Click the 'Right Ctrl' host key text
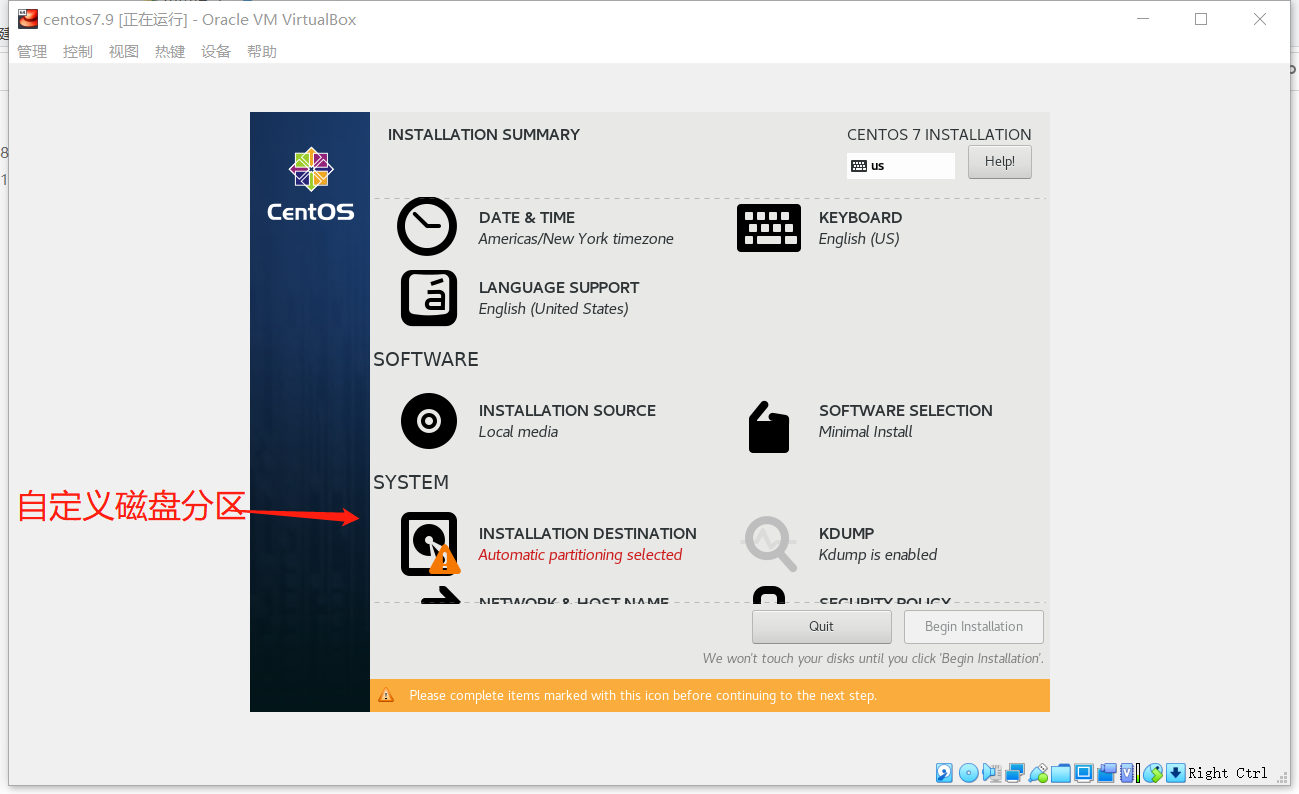The image size is (1299, 794). coord(1228,773)
